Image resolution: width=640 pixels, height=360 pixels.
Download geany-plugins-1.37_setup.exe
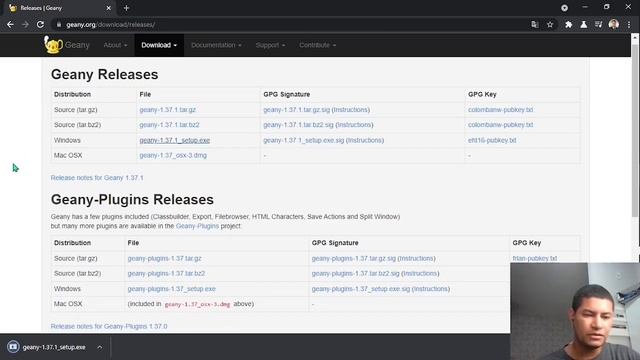pos(171,289)
